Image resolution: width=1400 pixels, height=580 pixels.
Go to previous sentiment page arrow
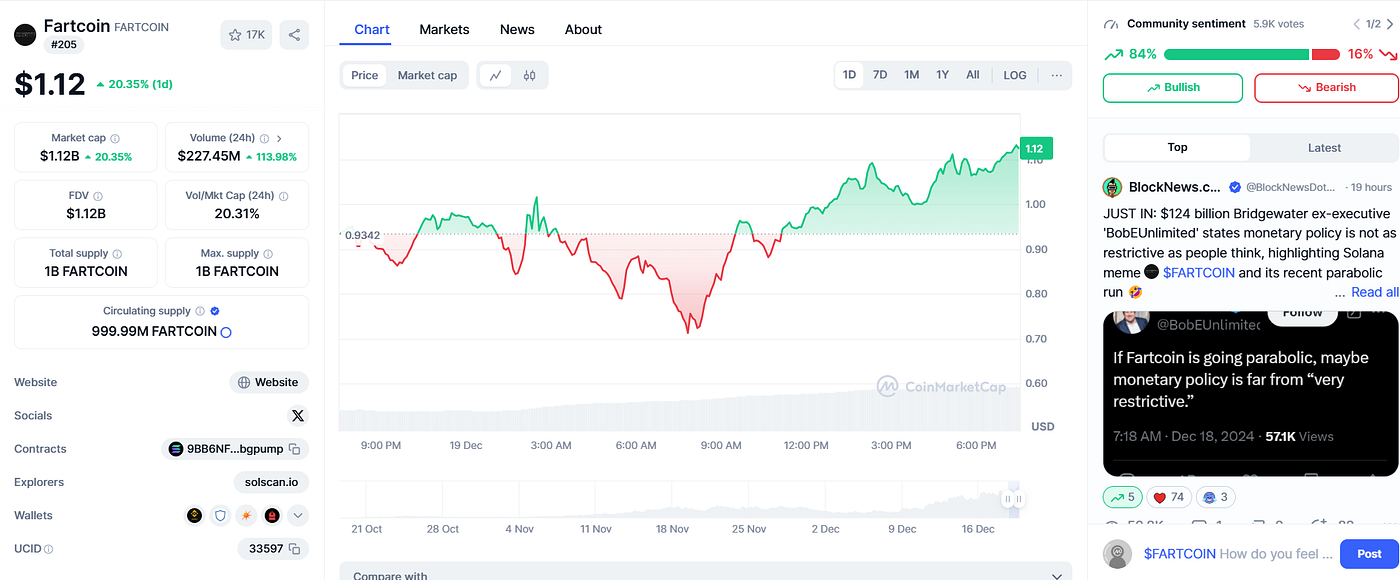[1356, 24]
